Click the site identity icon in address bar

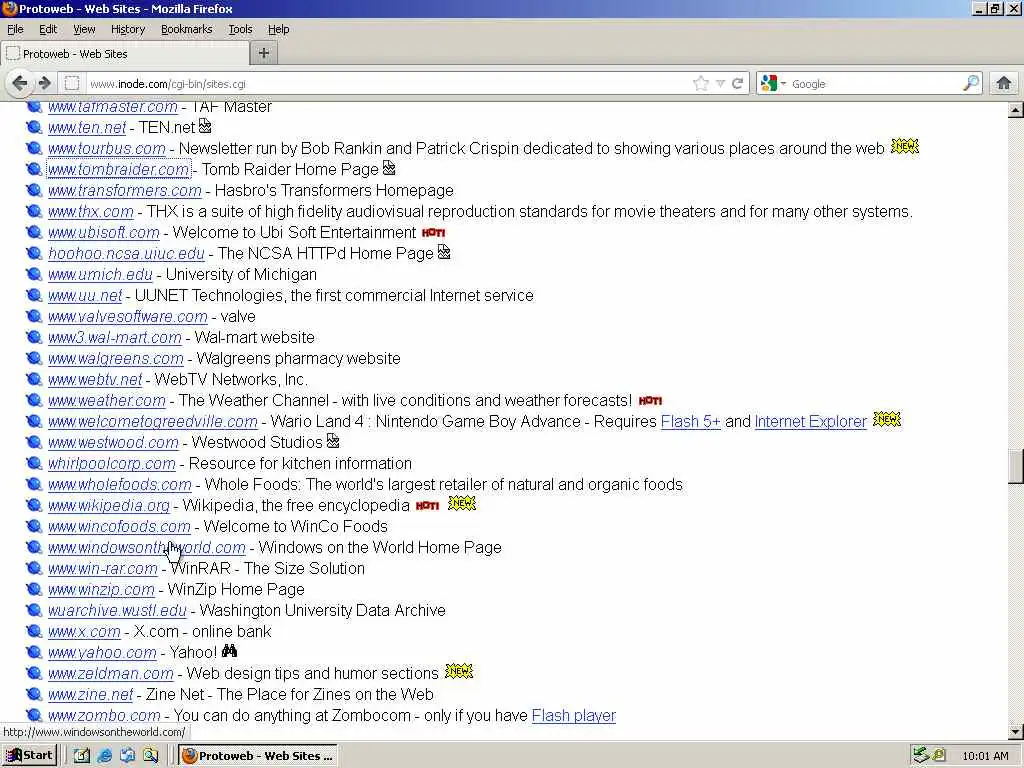(x=72, y=84)
